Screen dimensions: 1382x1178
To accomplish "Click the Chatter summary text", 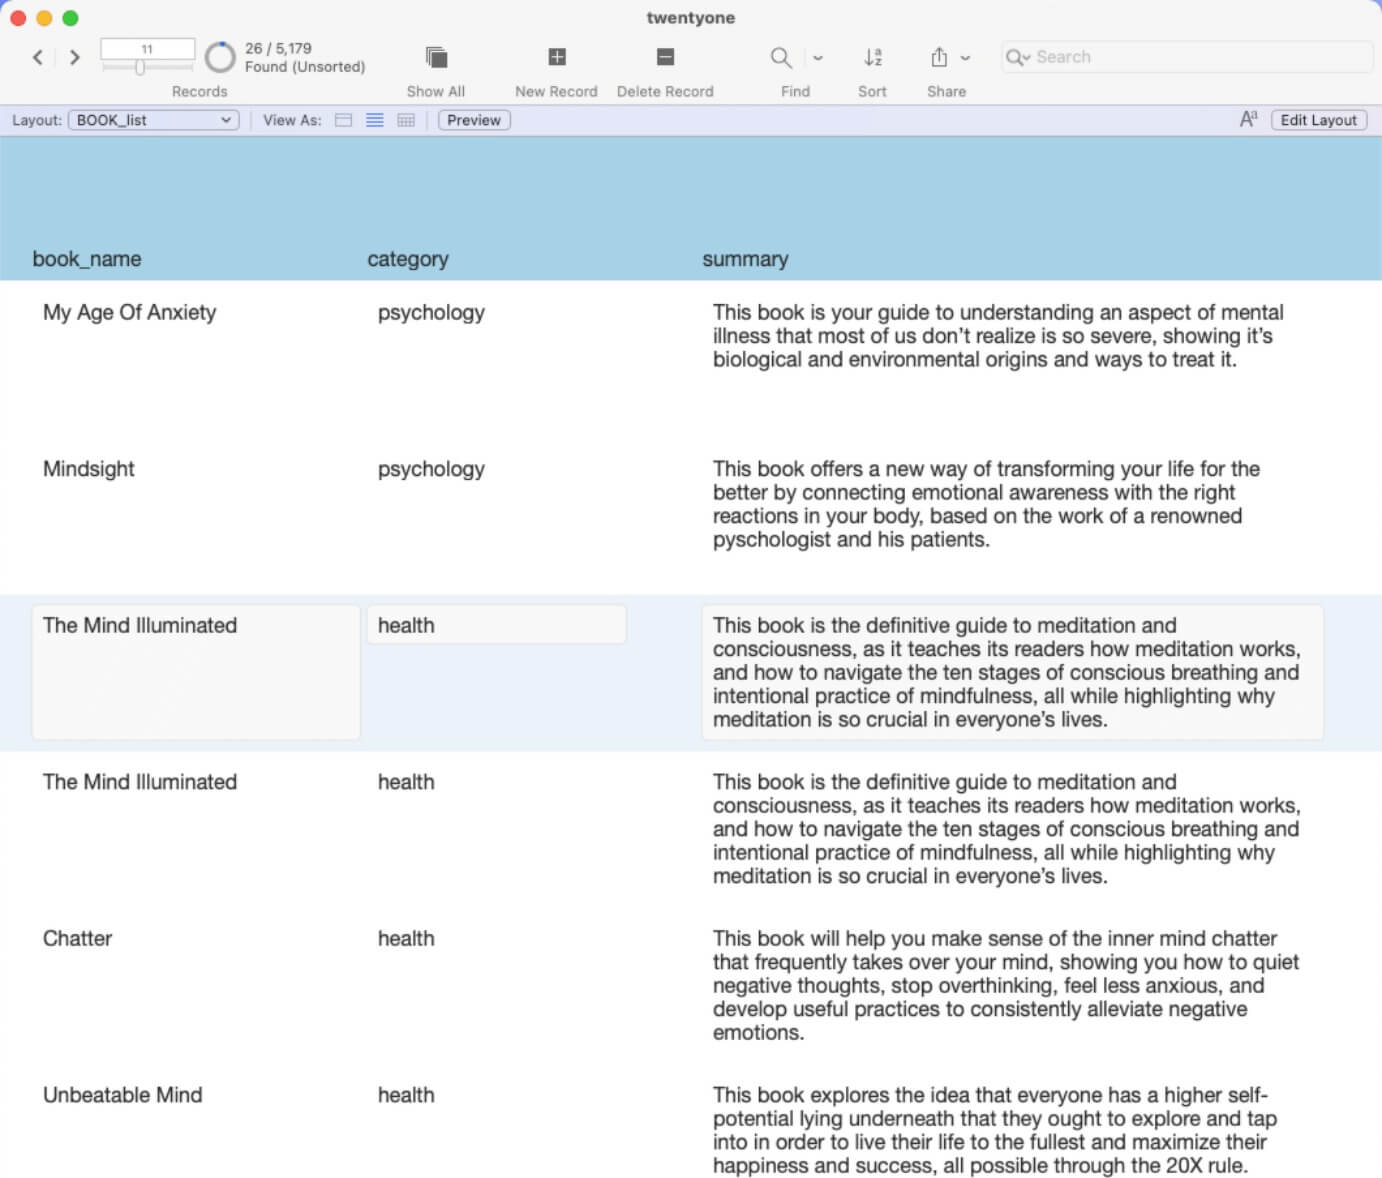I will pos(1006,986).
